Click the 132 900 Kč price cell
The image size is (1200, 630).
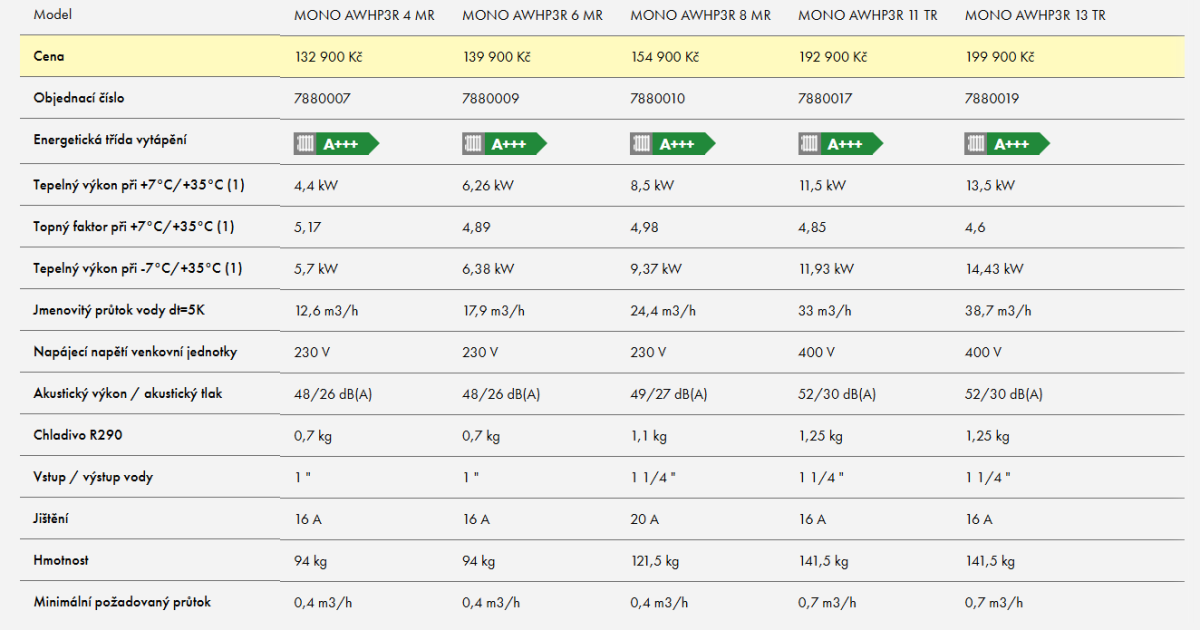pyautogui.click(x=328, y=57)
